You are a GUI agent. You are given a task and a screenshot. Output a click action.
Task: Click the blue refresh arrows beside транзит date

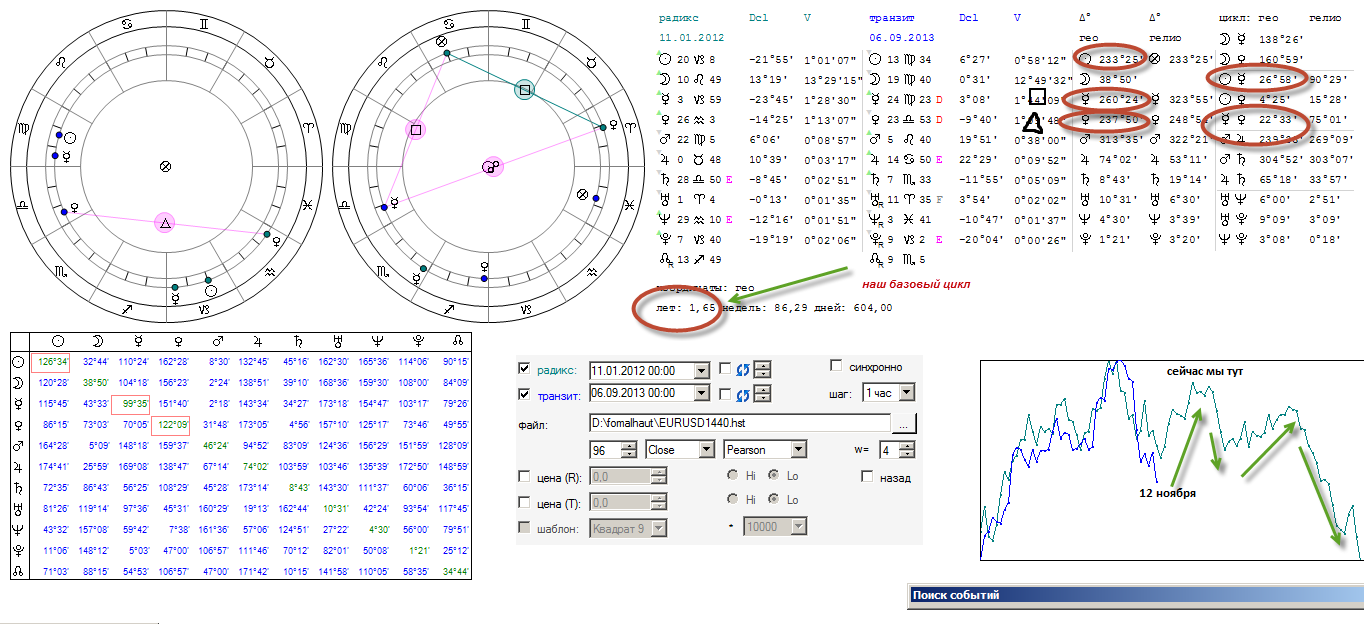[742, 394]
